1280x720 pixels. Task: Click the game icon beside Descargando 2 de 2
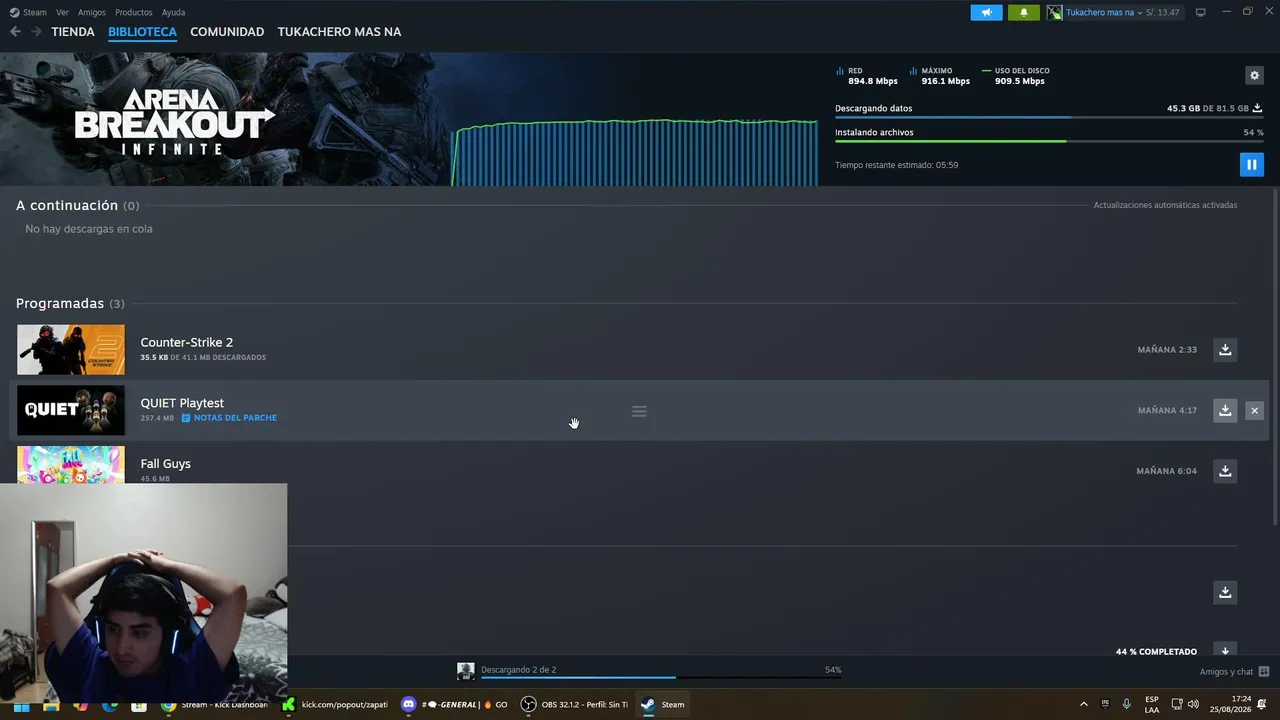(466, 671)
